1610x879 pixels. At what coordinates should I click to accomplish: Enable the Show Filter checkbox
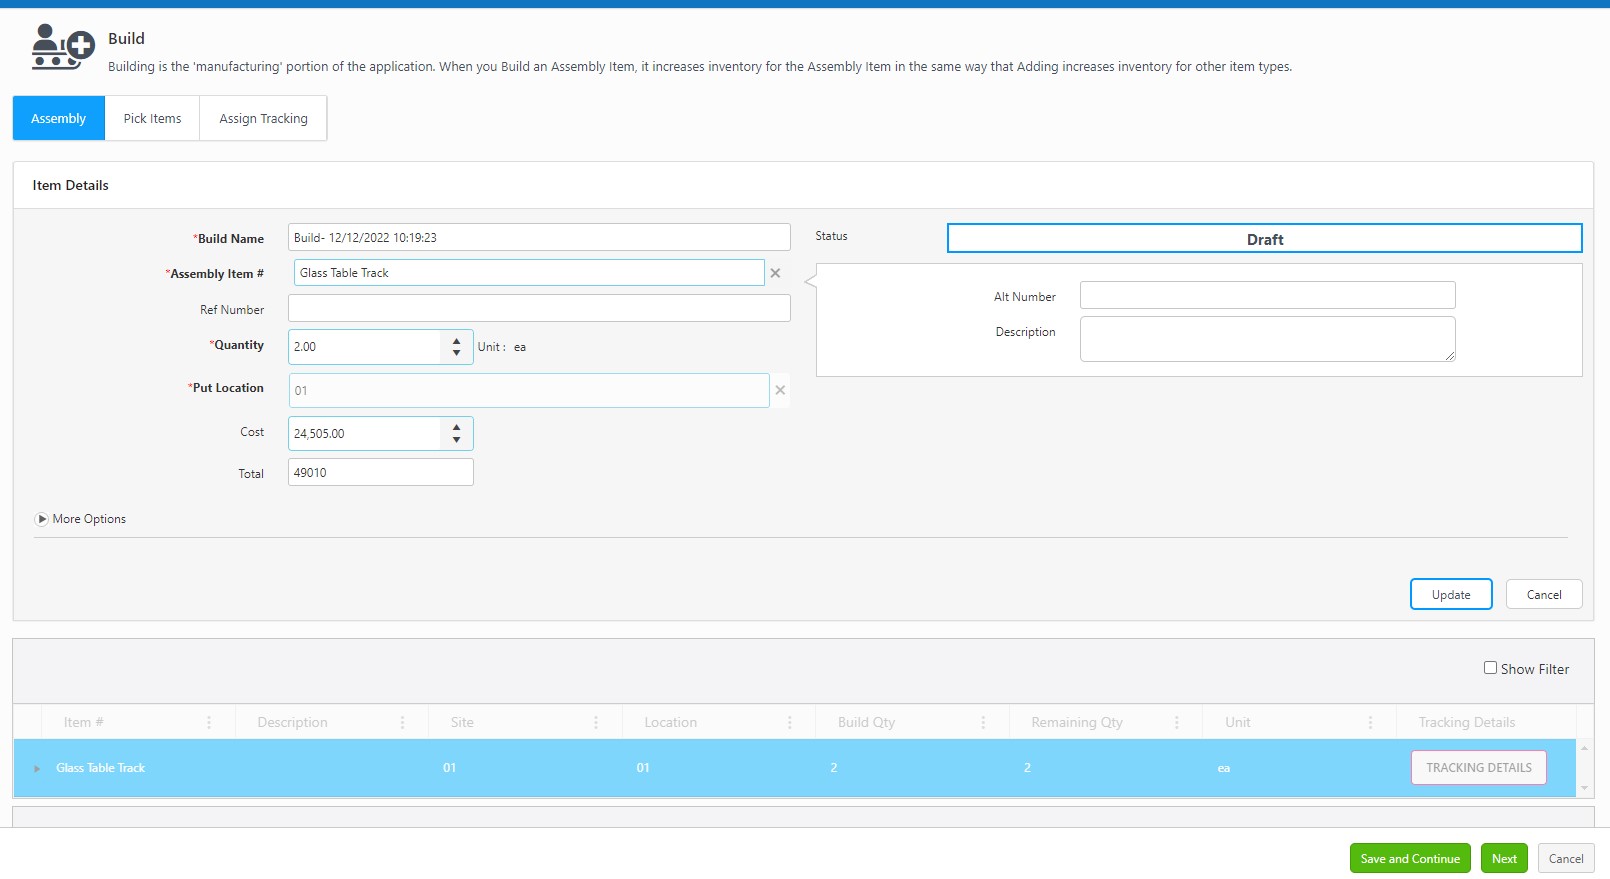pos(1490,668)
